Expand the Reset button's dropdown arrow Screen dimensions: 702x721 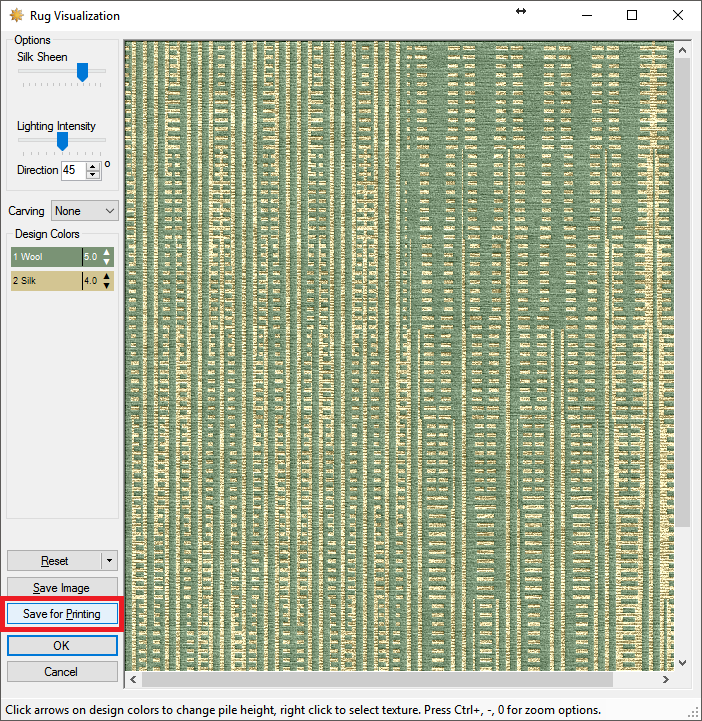(110, 561)
